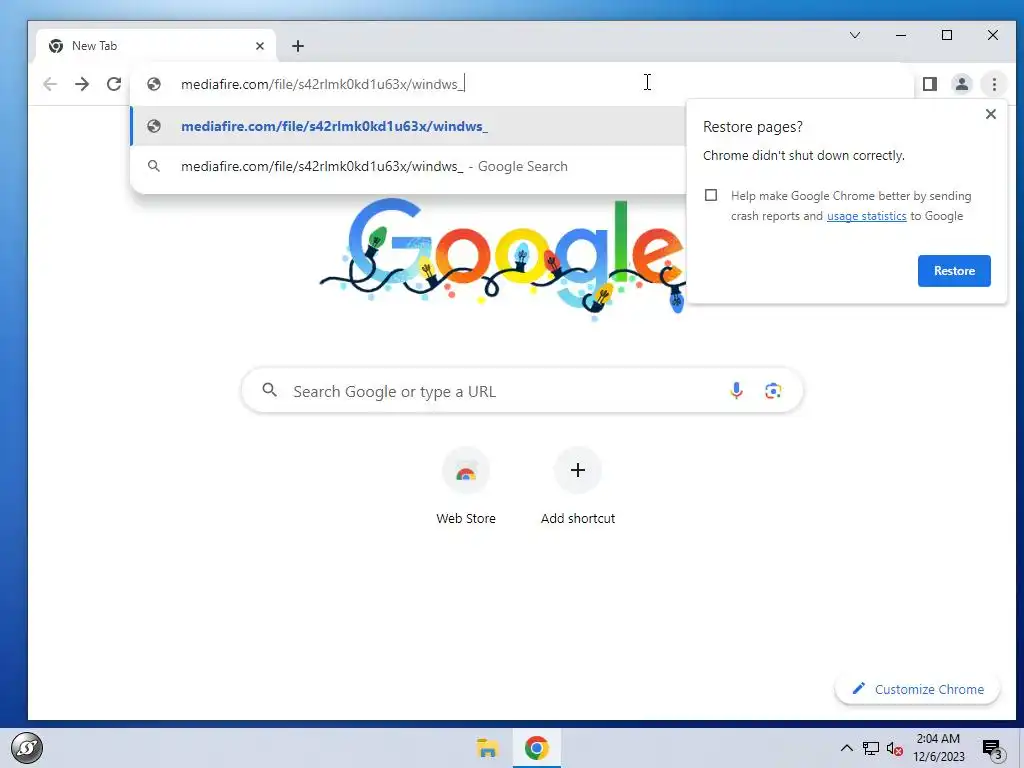Start voice search with the microphone icon
1024x768 pixels.
(x=736, y=391)
